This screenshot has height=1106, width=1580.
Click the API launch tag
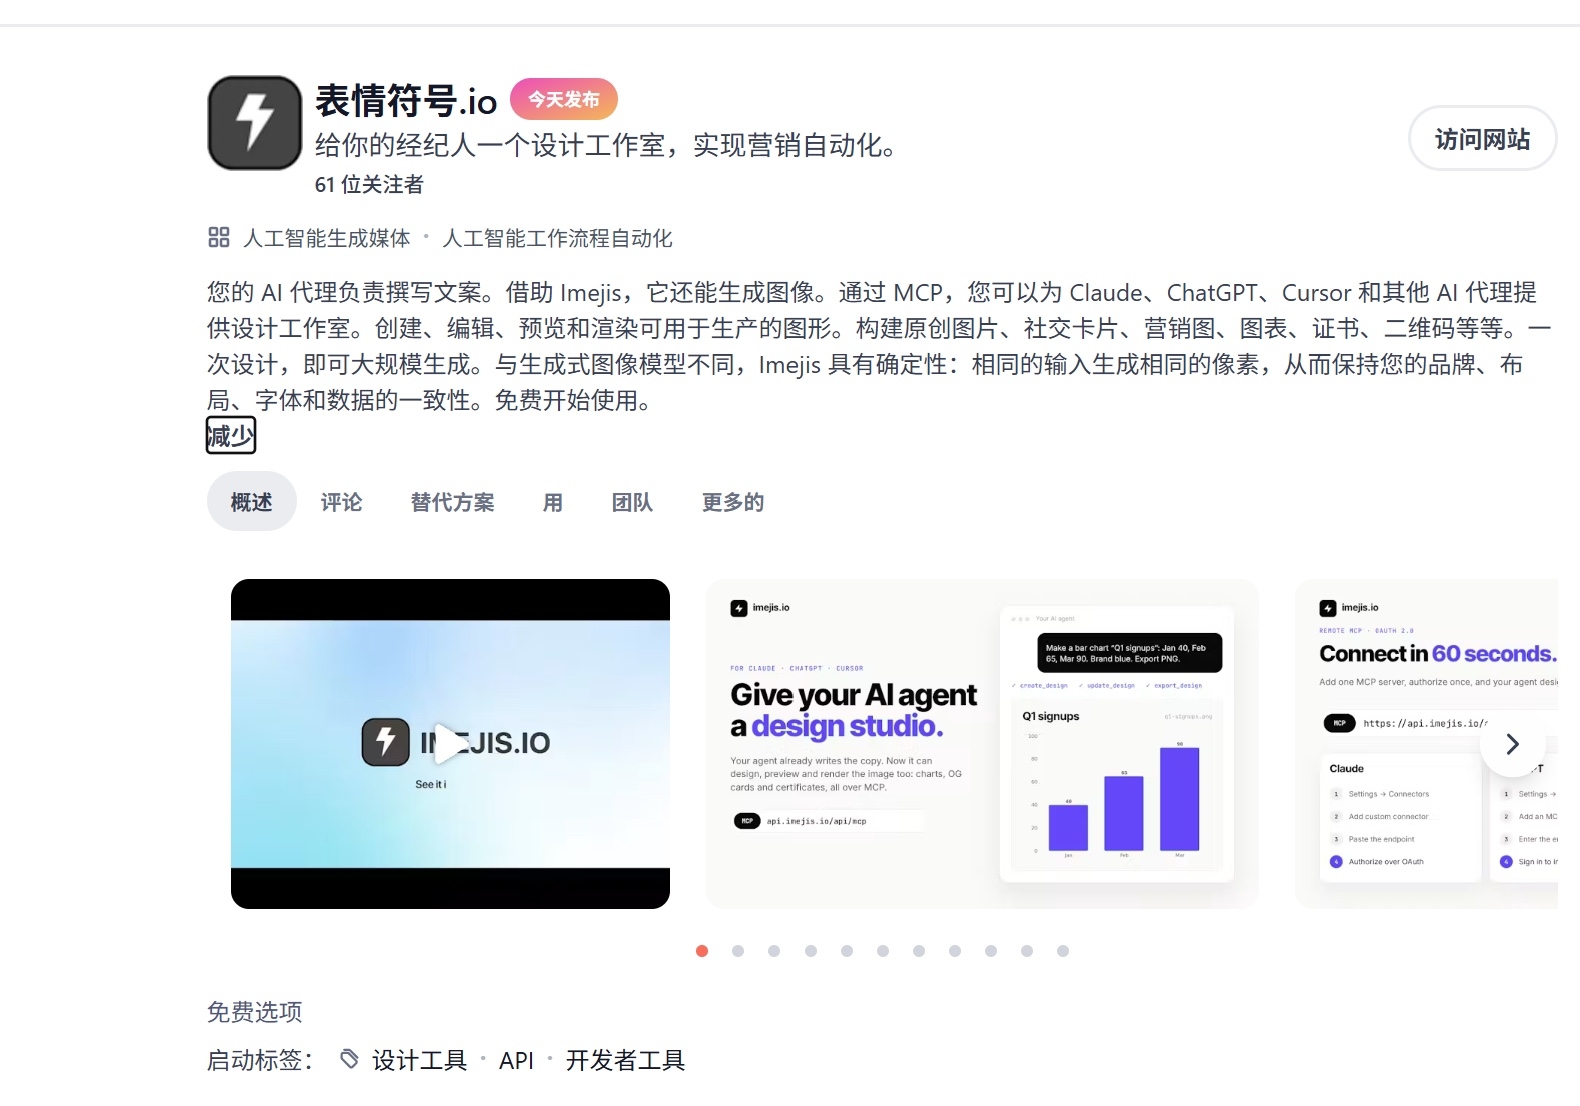[517, 1060]
